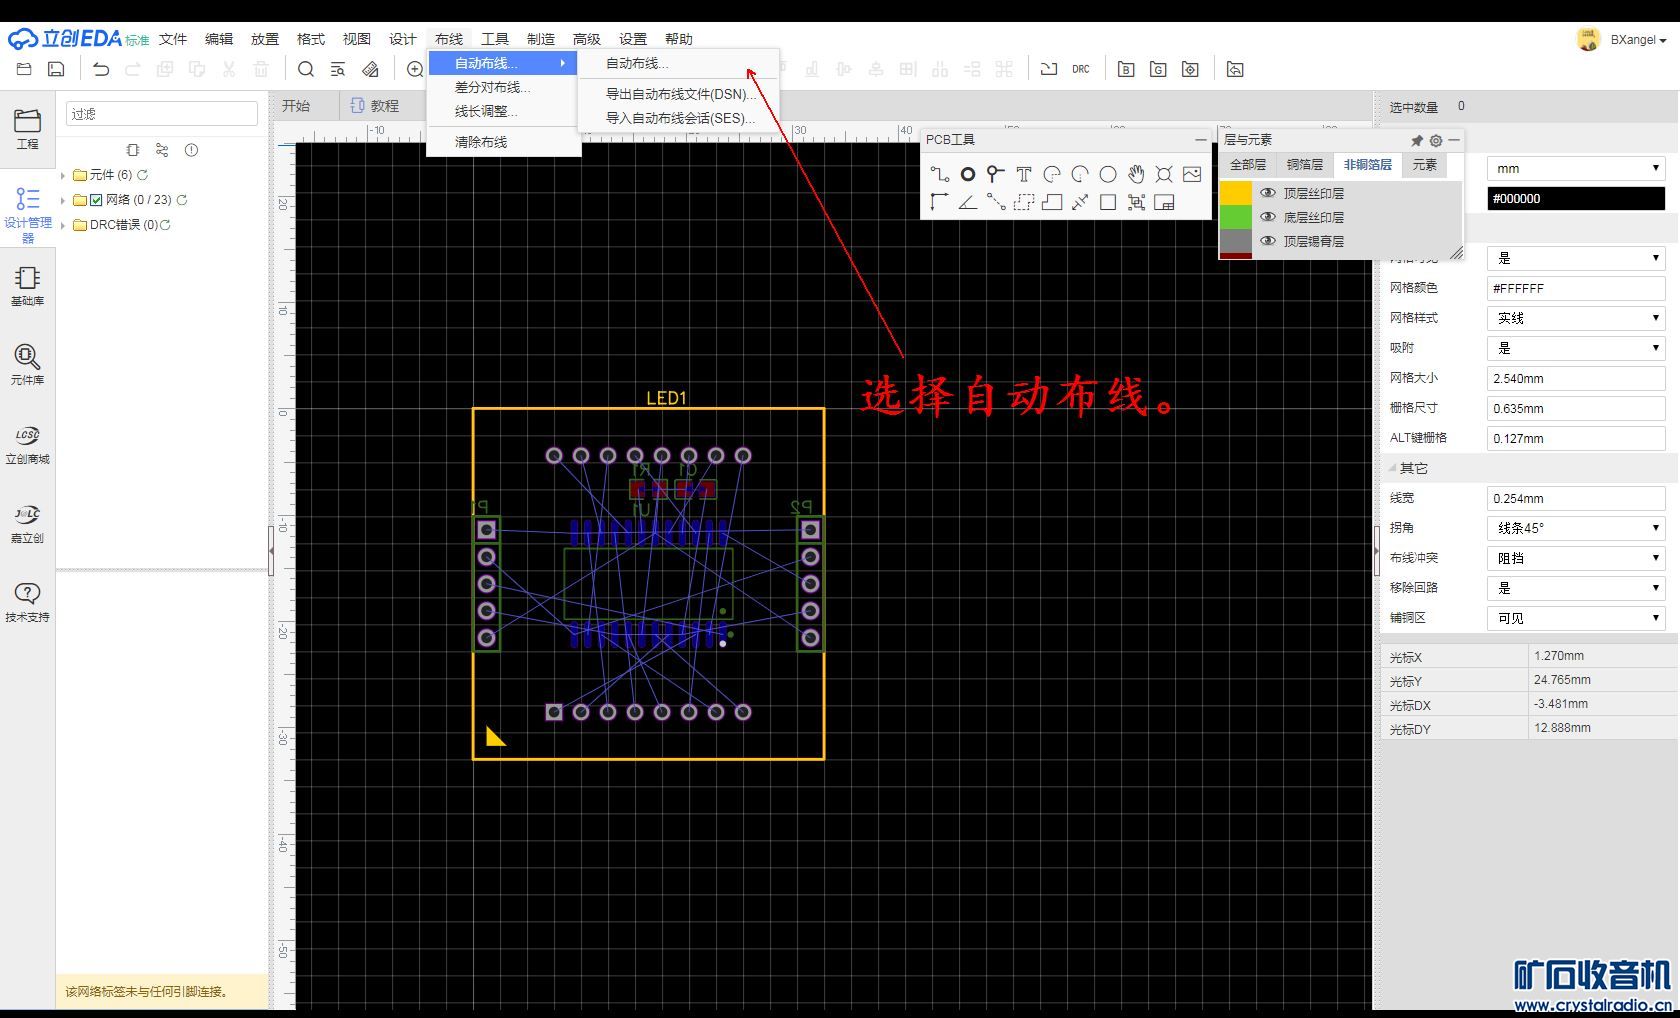The image size is (1680, 1018).
Task: Click the undo arrow in toolbar
Action: click(101, 69)
